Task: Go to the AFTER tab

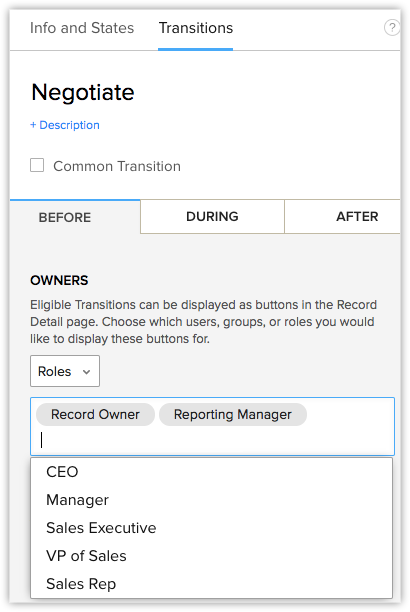Action: click(343, 217)
